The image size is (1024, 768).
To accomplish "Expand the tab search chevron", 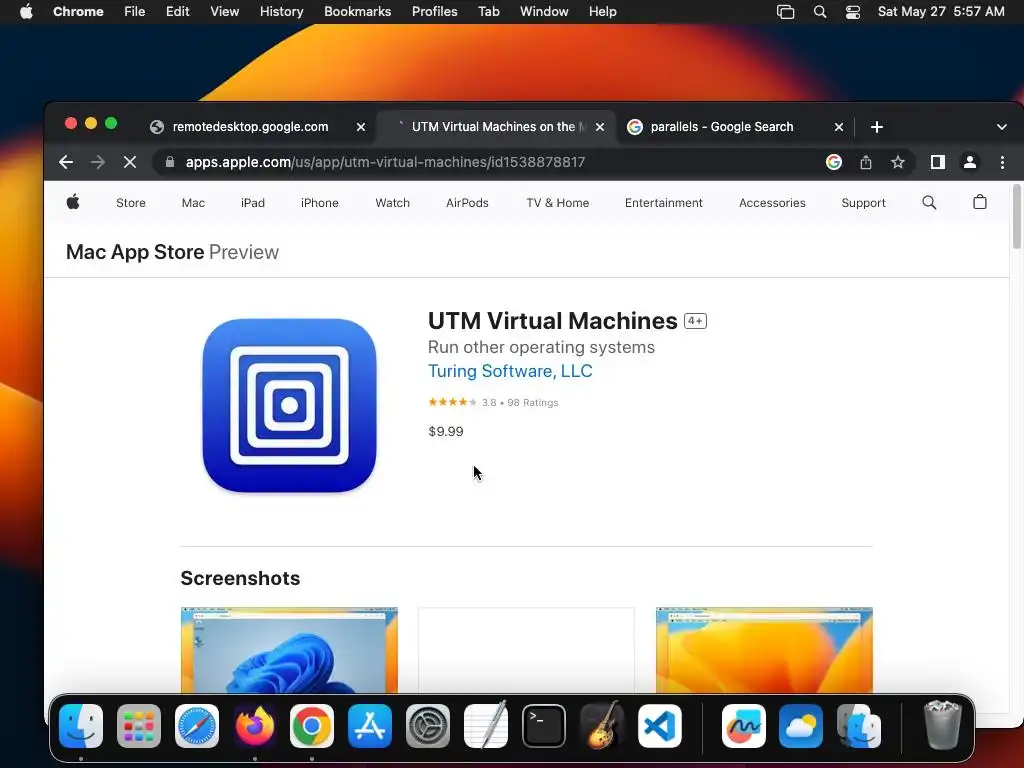I will (x=1002, y=127).
